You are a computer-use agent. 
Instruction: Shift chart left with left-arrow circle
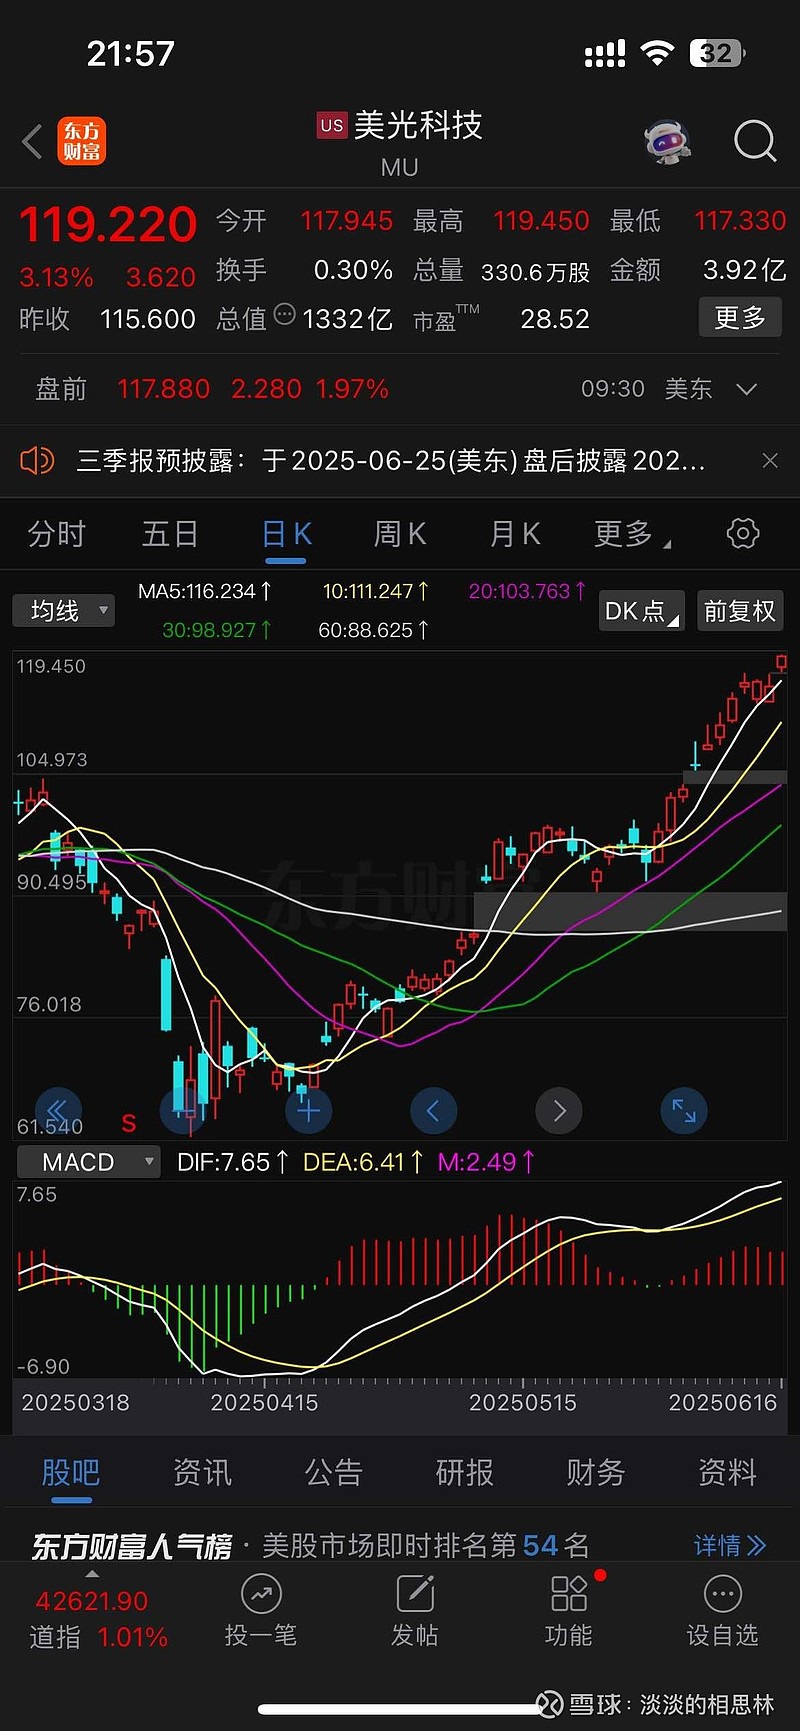434,1110
